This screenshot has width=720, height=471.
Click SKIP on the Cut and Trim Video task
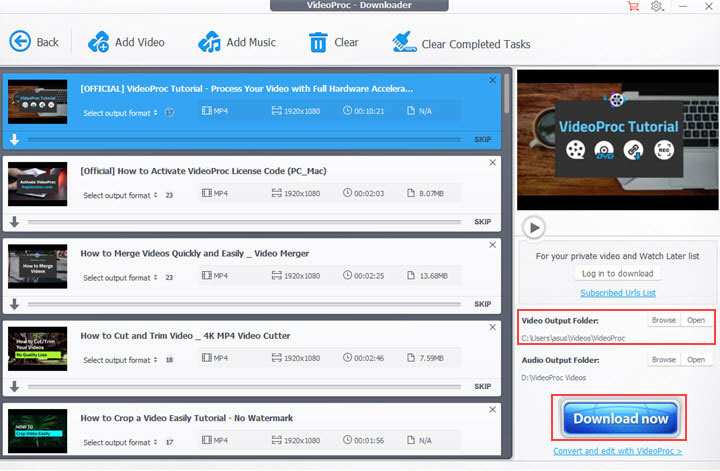click(483, 386)
